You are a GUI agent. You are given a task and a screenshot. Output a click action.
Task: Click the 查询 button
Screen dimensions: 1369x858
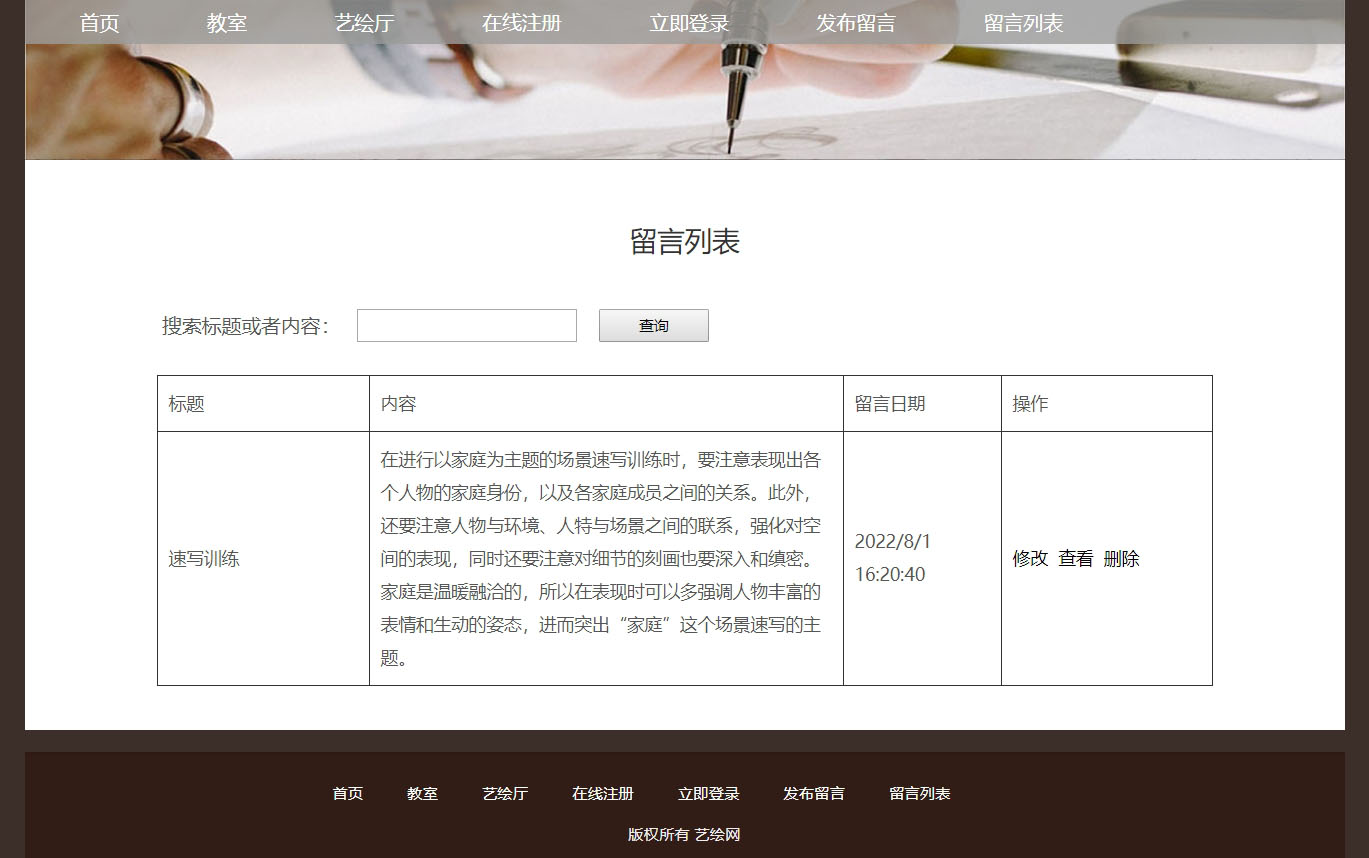(x=654, y=326)
